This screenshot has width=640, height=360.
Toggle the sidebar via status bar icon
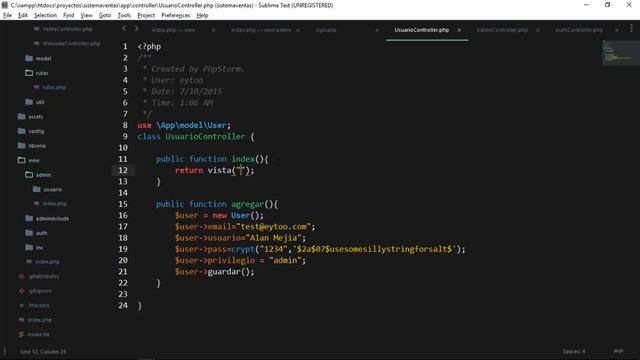point(4,351)
